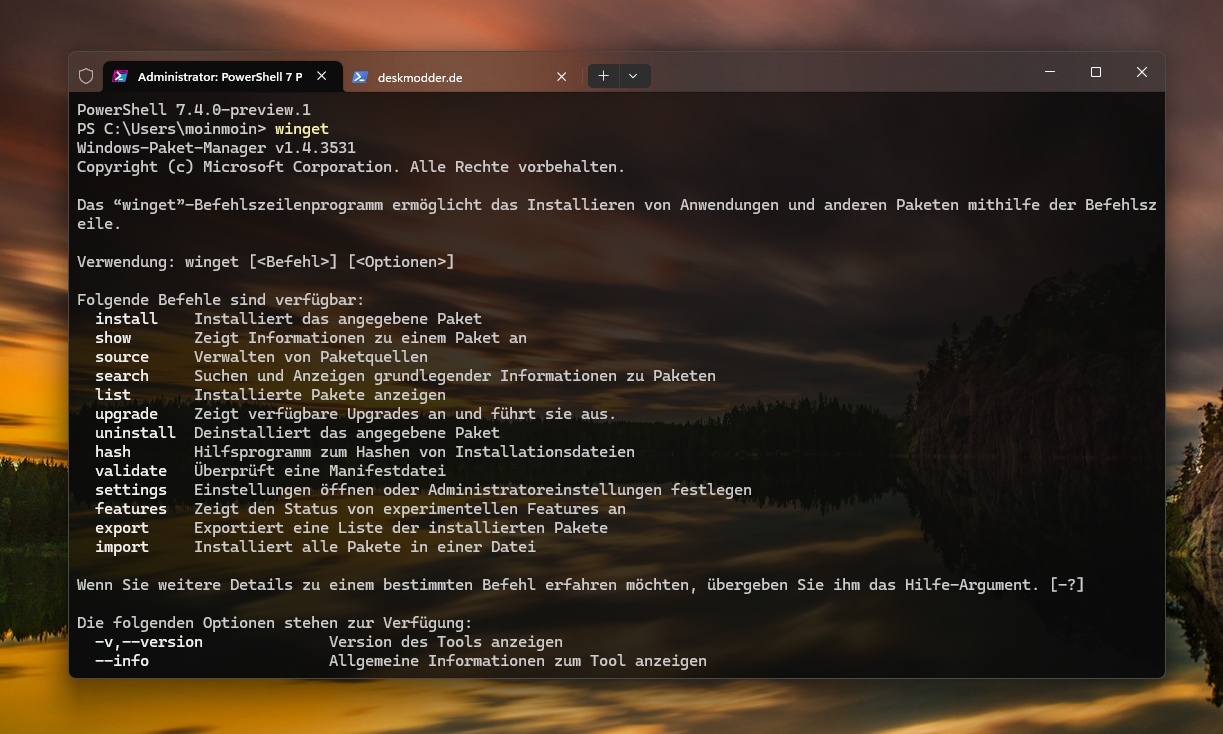Click 'Installiert das angegebene Paket' description
The image size is (1223, 734).
pyautogui.click(x=338, y=319)
